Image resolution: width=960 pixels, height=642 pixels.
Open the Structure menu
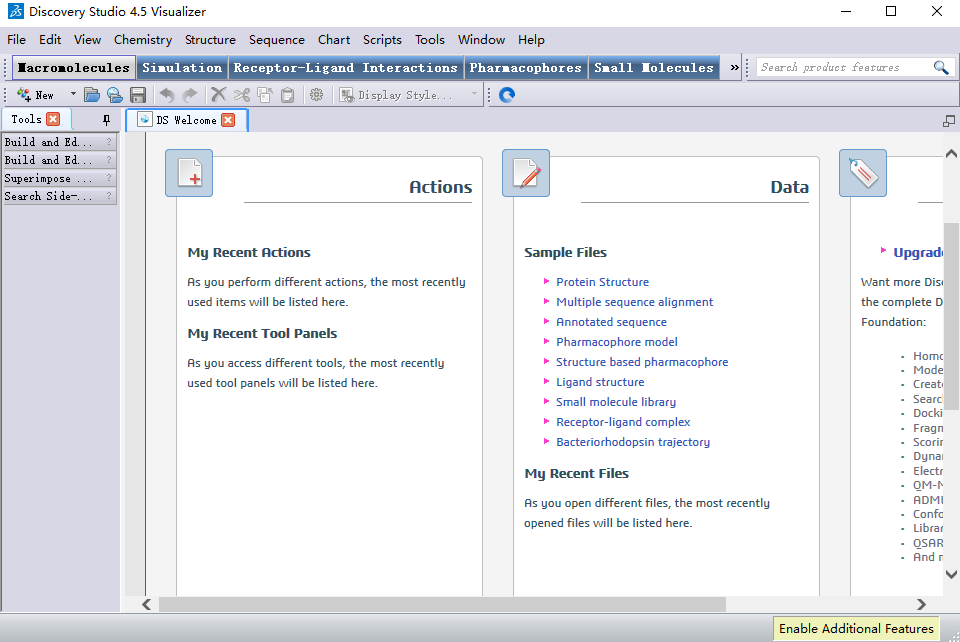click(210, 40)
